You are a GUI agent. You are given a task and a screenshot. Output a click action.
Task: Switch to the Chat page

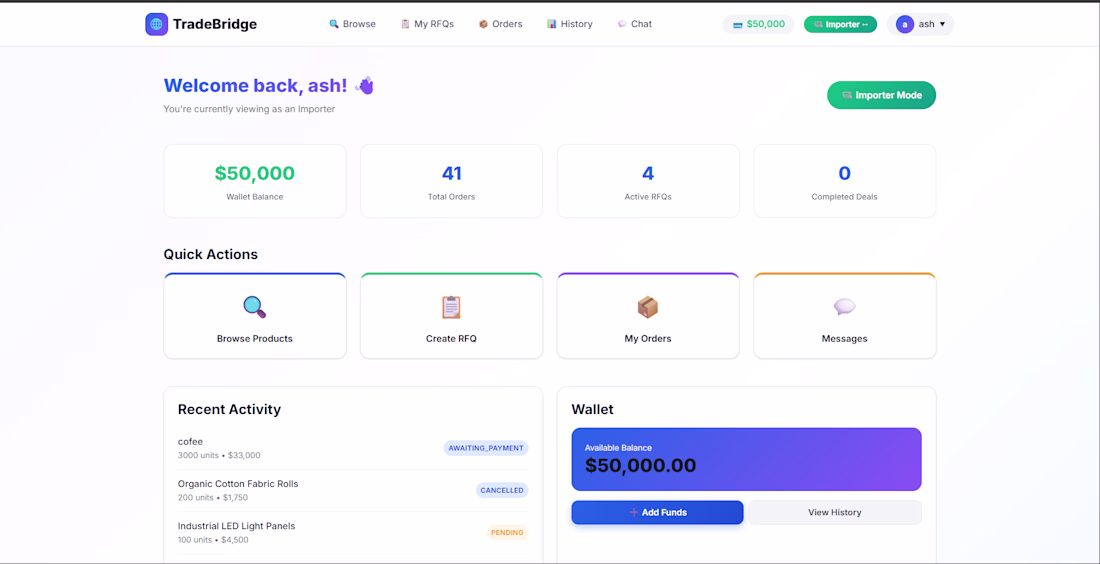[x=635, y=24]
